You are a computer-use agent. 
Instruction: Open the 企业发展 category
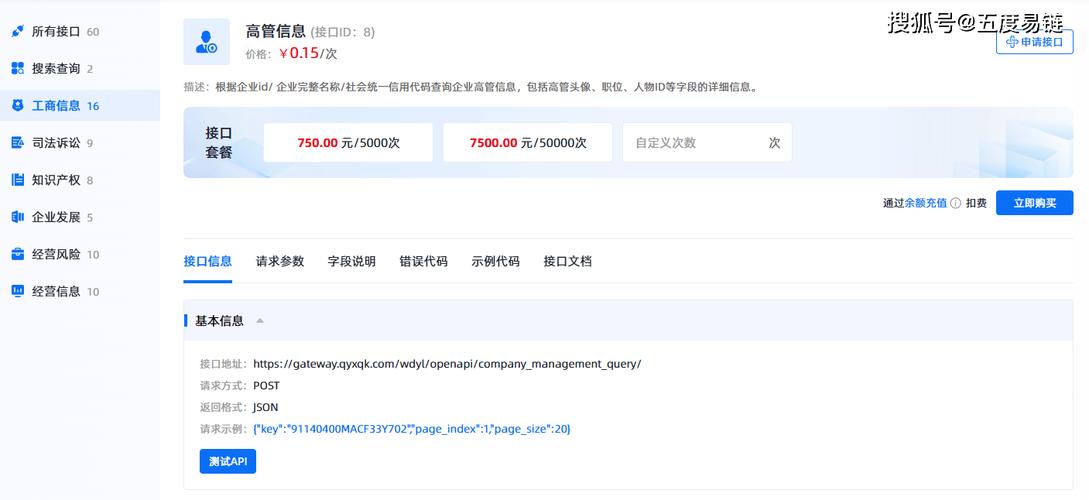point(80,217)
